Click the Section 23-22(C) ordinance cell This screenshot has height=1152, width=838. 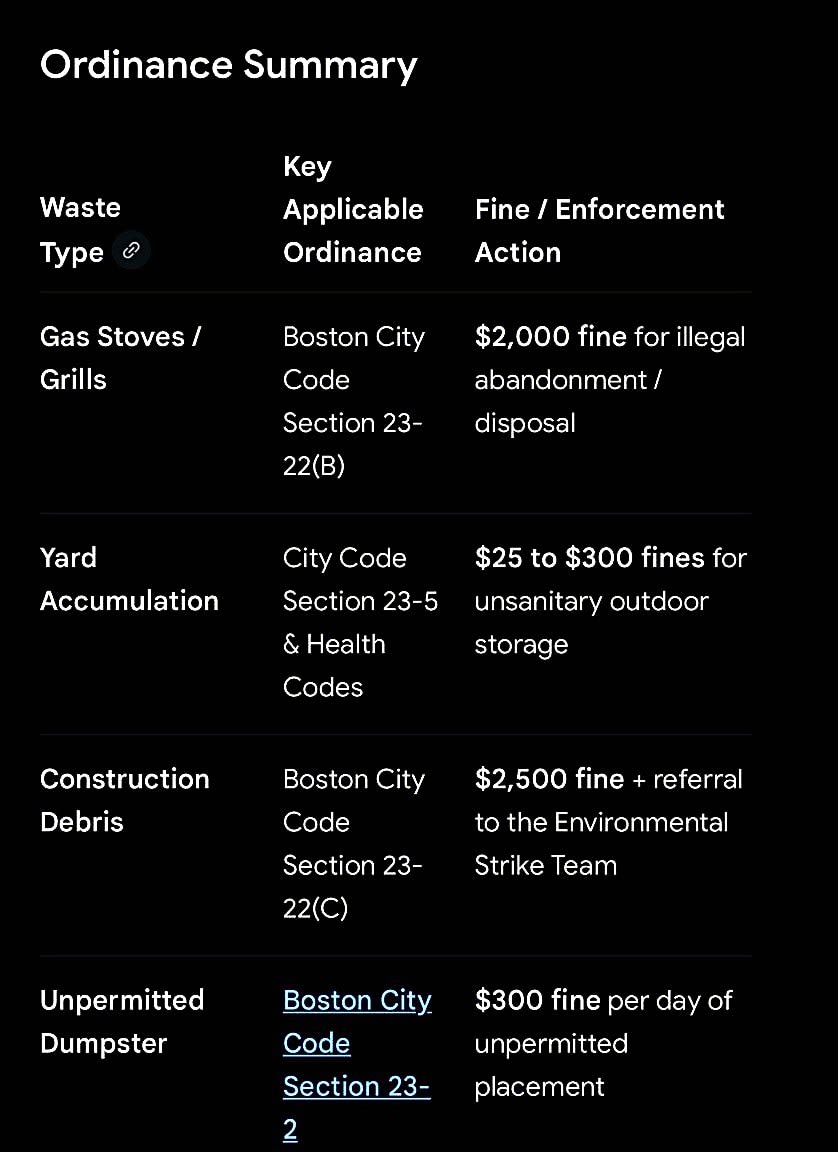coord(354,843)
